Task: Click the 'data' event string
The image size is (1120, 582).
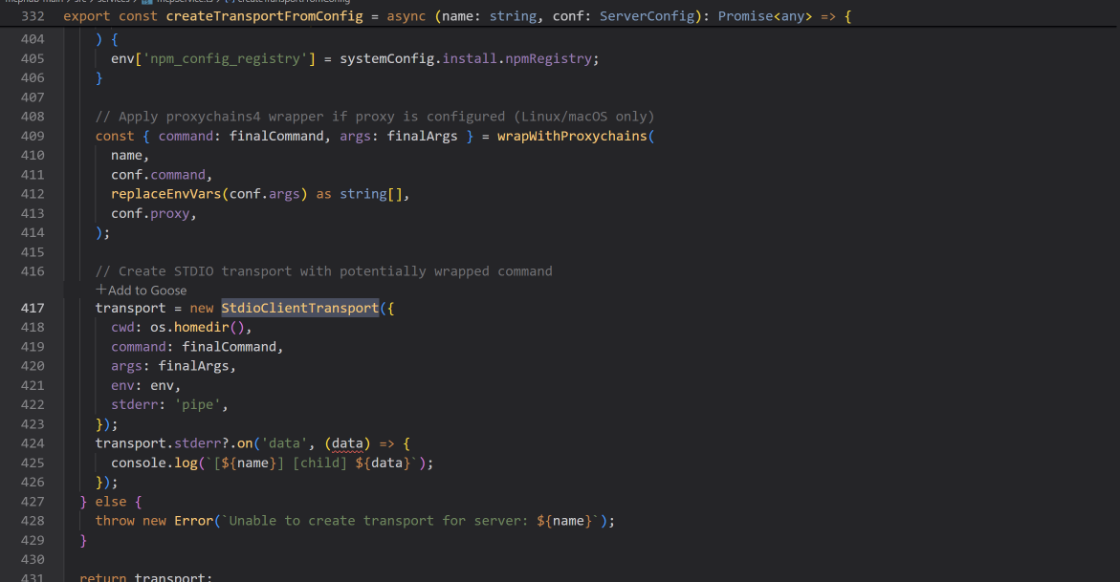Action: tap(284, 443)
